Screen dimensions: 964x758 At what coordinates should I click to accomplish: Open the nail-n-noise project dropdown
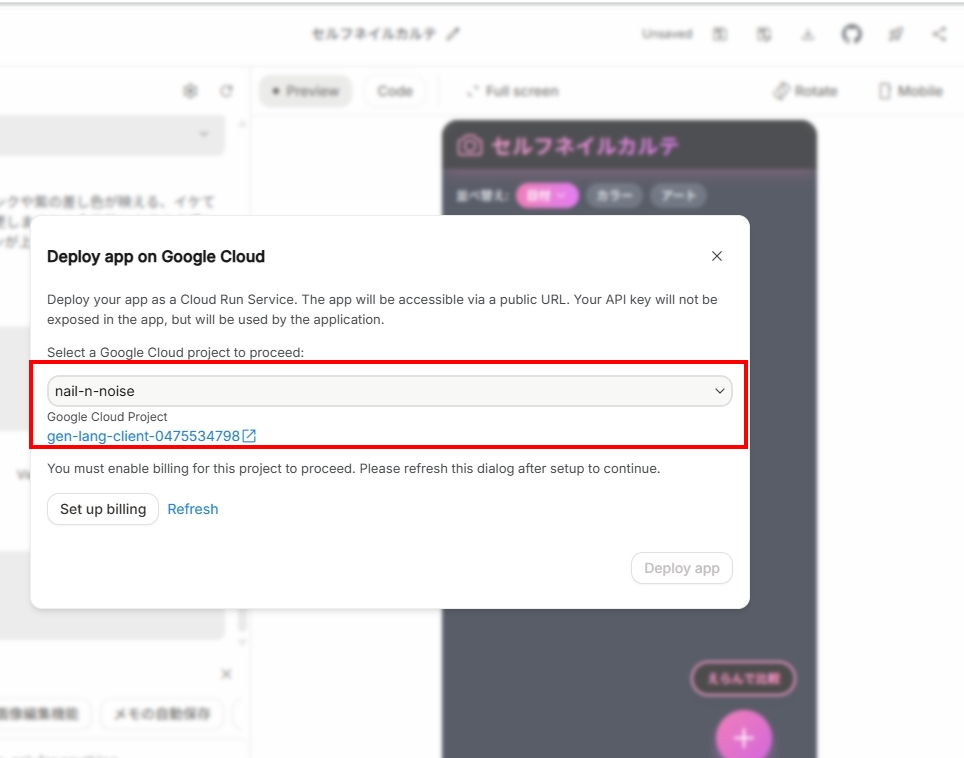[x=390, y=391]
